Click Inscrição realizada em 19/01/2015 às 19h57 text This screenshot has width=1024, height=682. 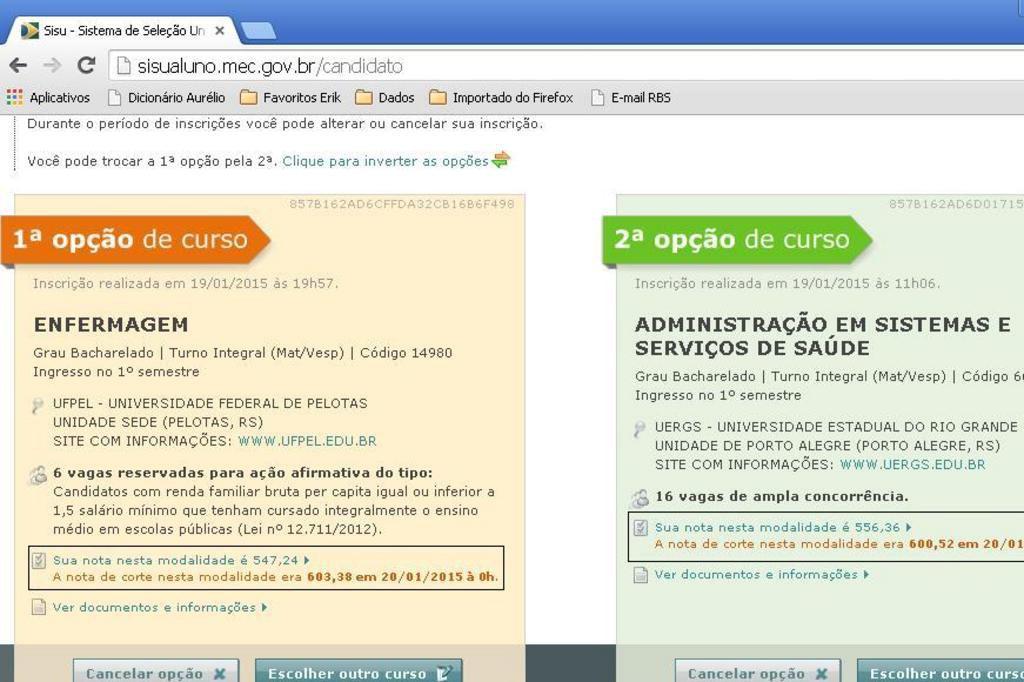(x=185, y=284)
